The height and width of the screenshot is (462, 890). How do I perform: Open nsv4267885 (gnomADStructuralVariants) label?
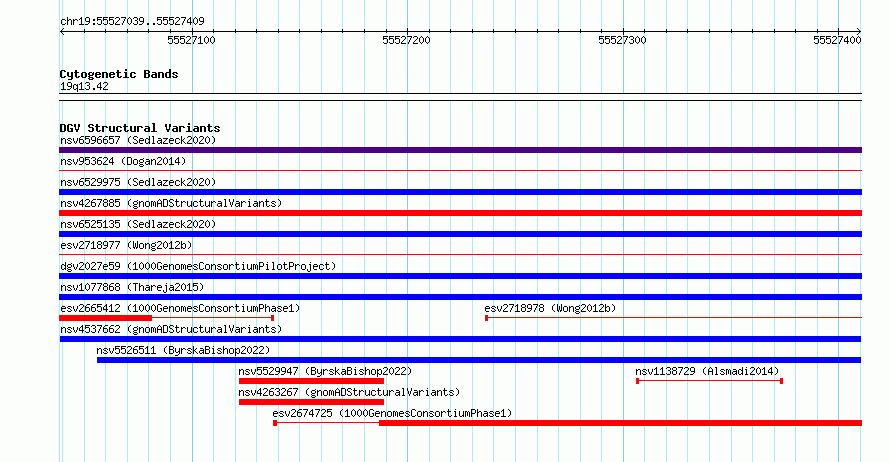point(171,203)
